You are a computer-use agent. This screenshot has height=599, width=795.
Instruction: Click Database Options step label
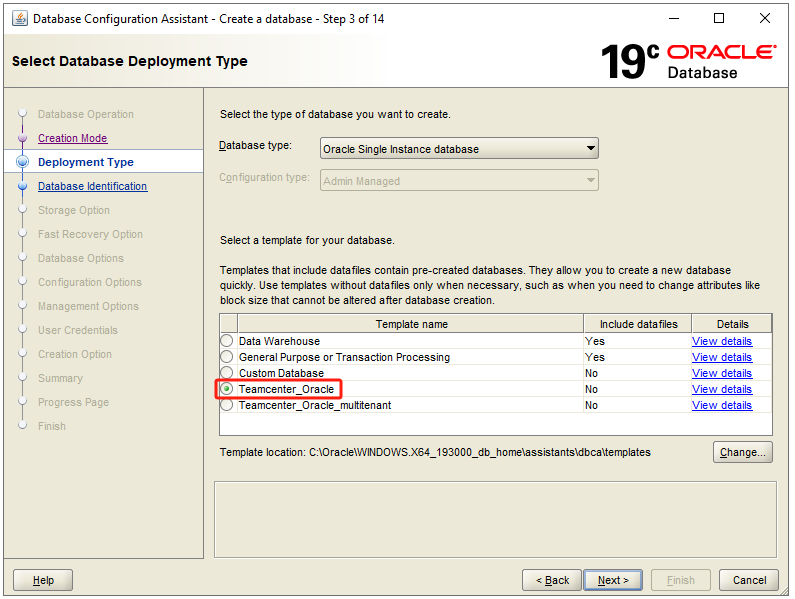81,258
